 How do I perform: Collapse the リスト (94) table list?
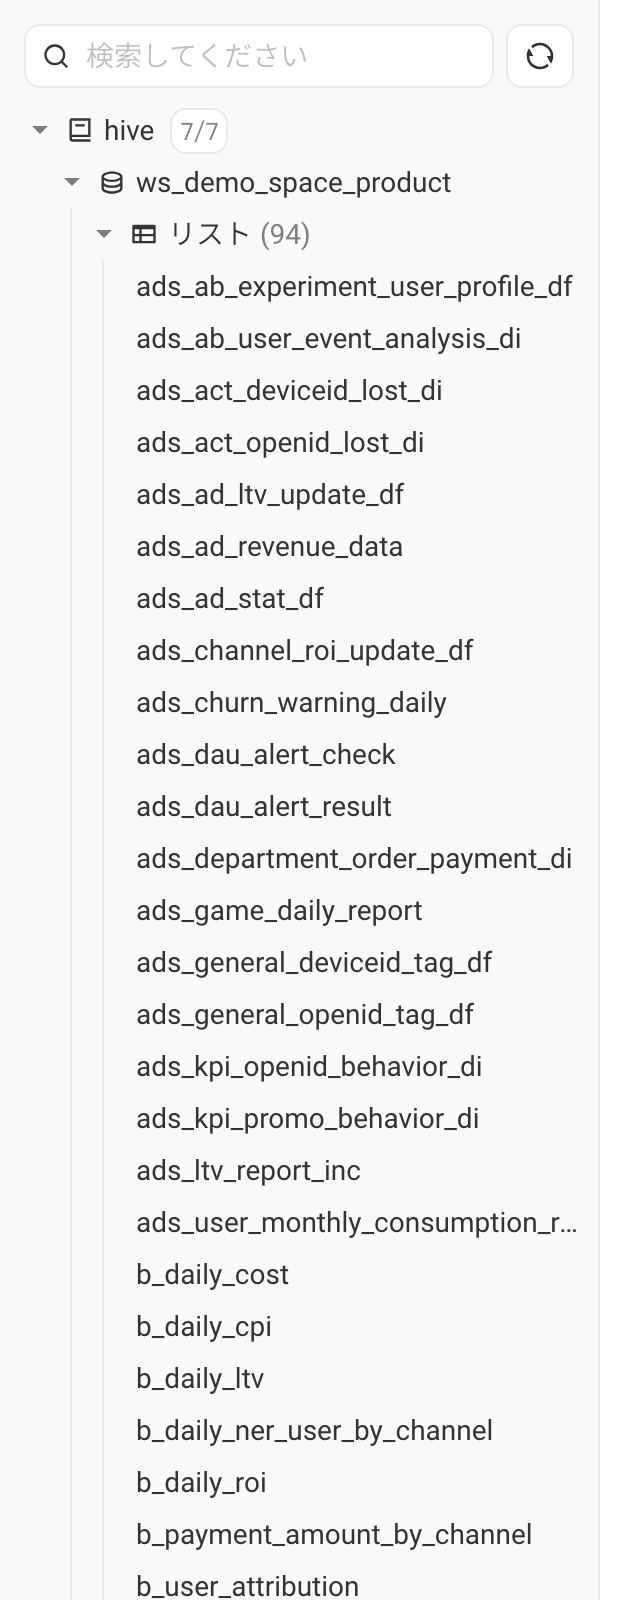[x=104, y=234]
